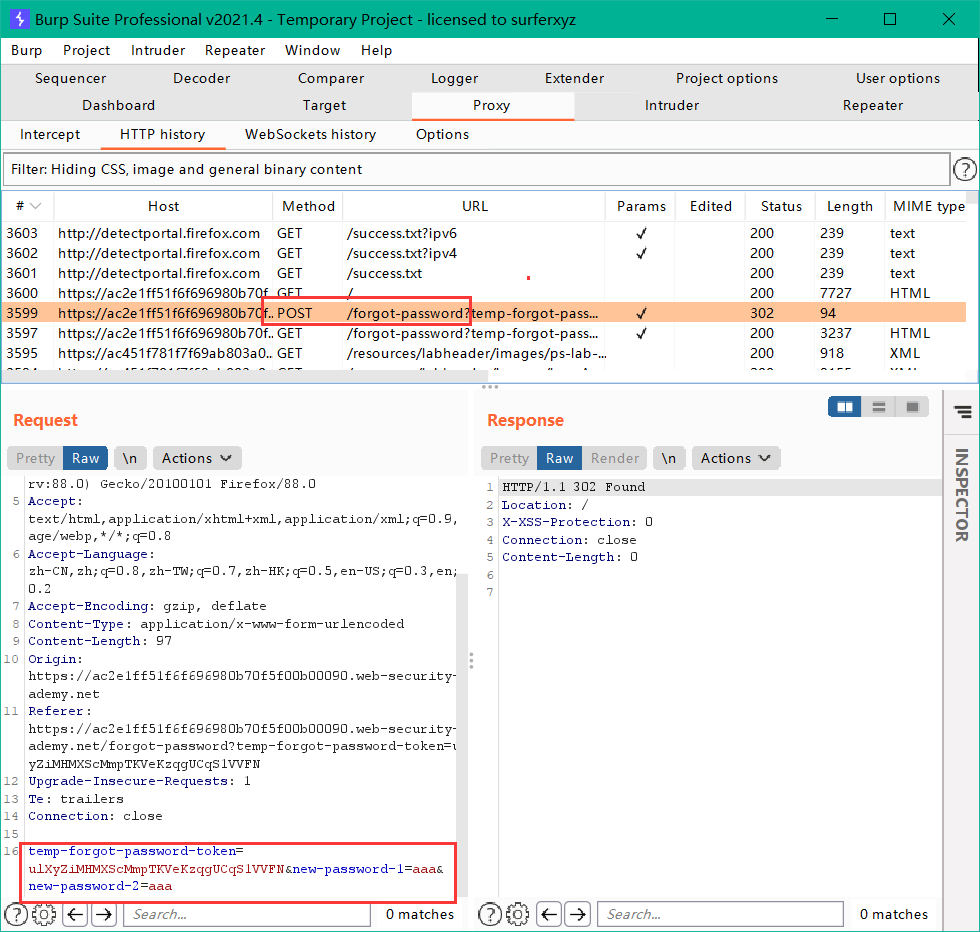The width and height of the screenshot is (980, 932).
Task: Toggle Raw view in Request panel
Action: tap(86, 458)
